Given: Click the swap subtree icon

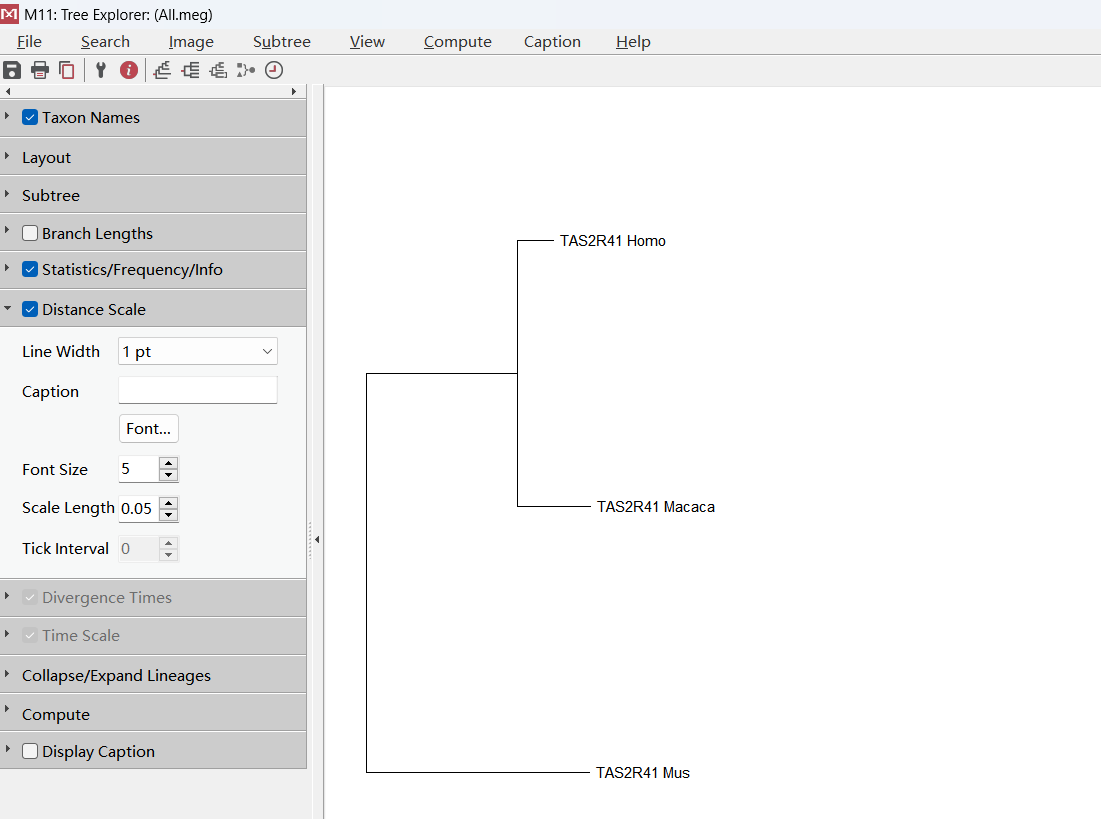Looking at the screenshot, I should point(218,70).
